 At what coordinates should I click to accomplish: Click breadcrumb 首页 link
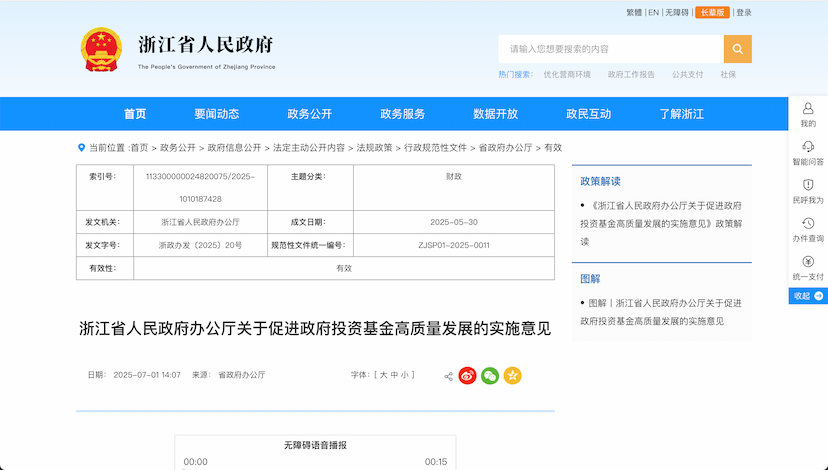139,148
